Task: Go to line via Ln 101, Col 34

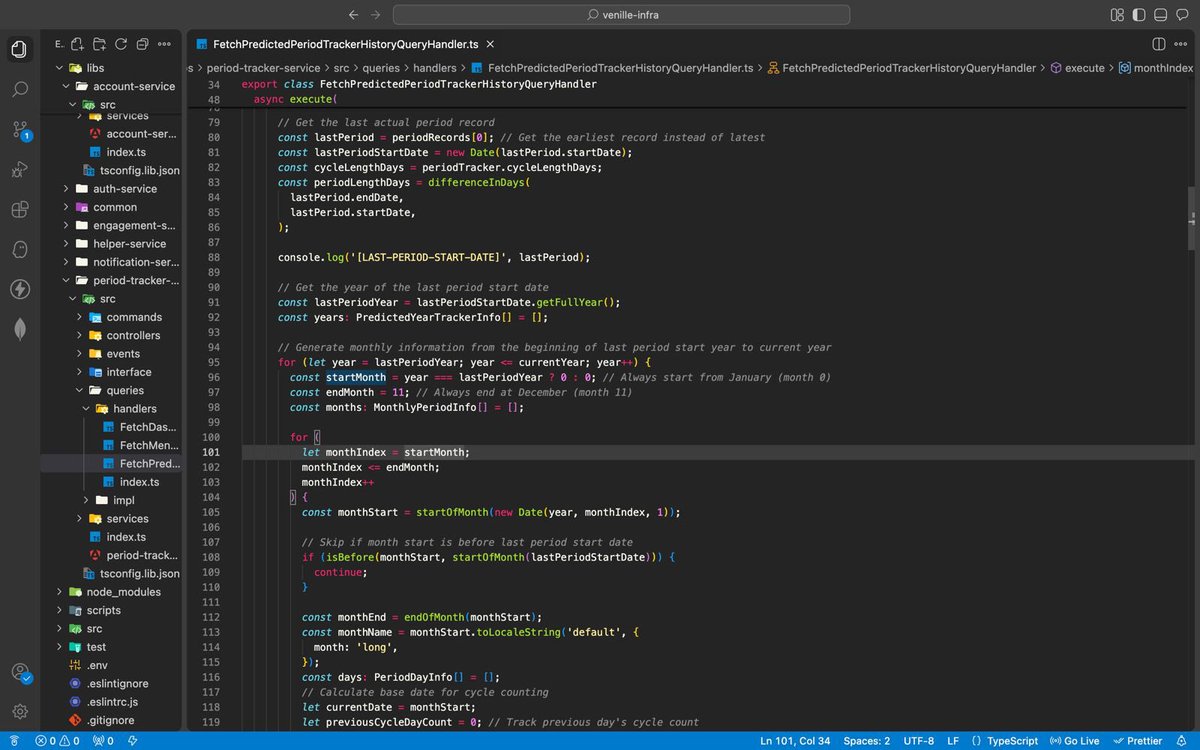Action: click(x=795, y=741)
